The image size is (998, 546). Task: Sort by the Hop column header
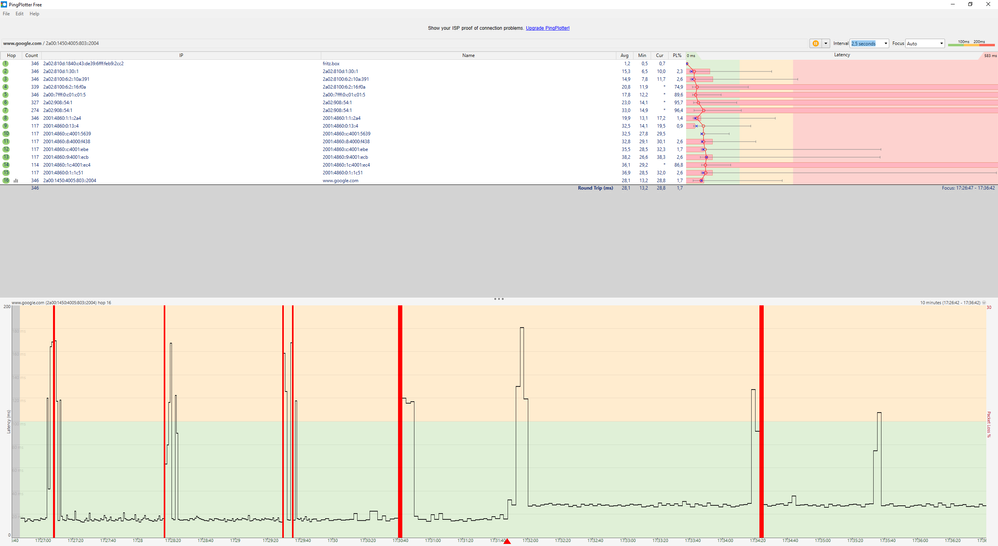pos(11,55)
